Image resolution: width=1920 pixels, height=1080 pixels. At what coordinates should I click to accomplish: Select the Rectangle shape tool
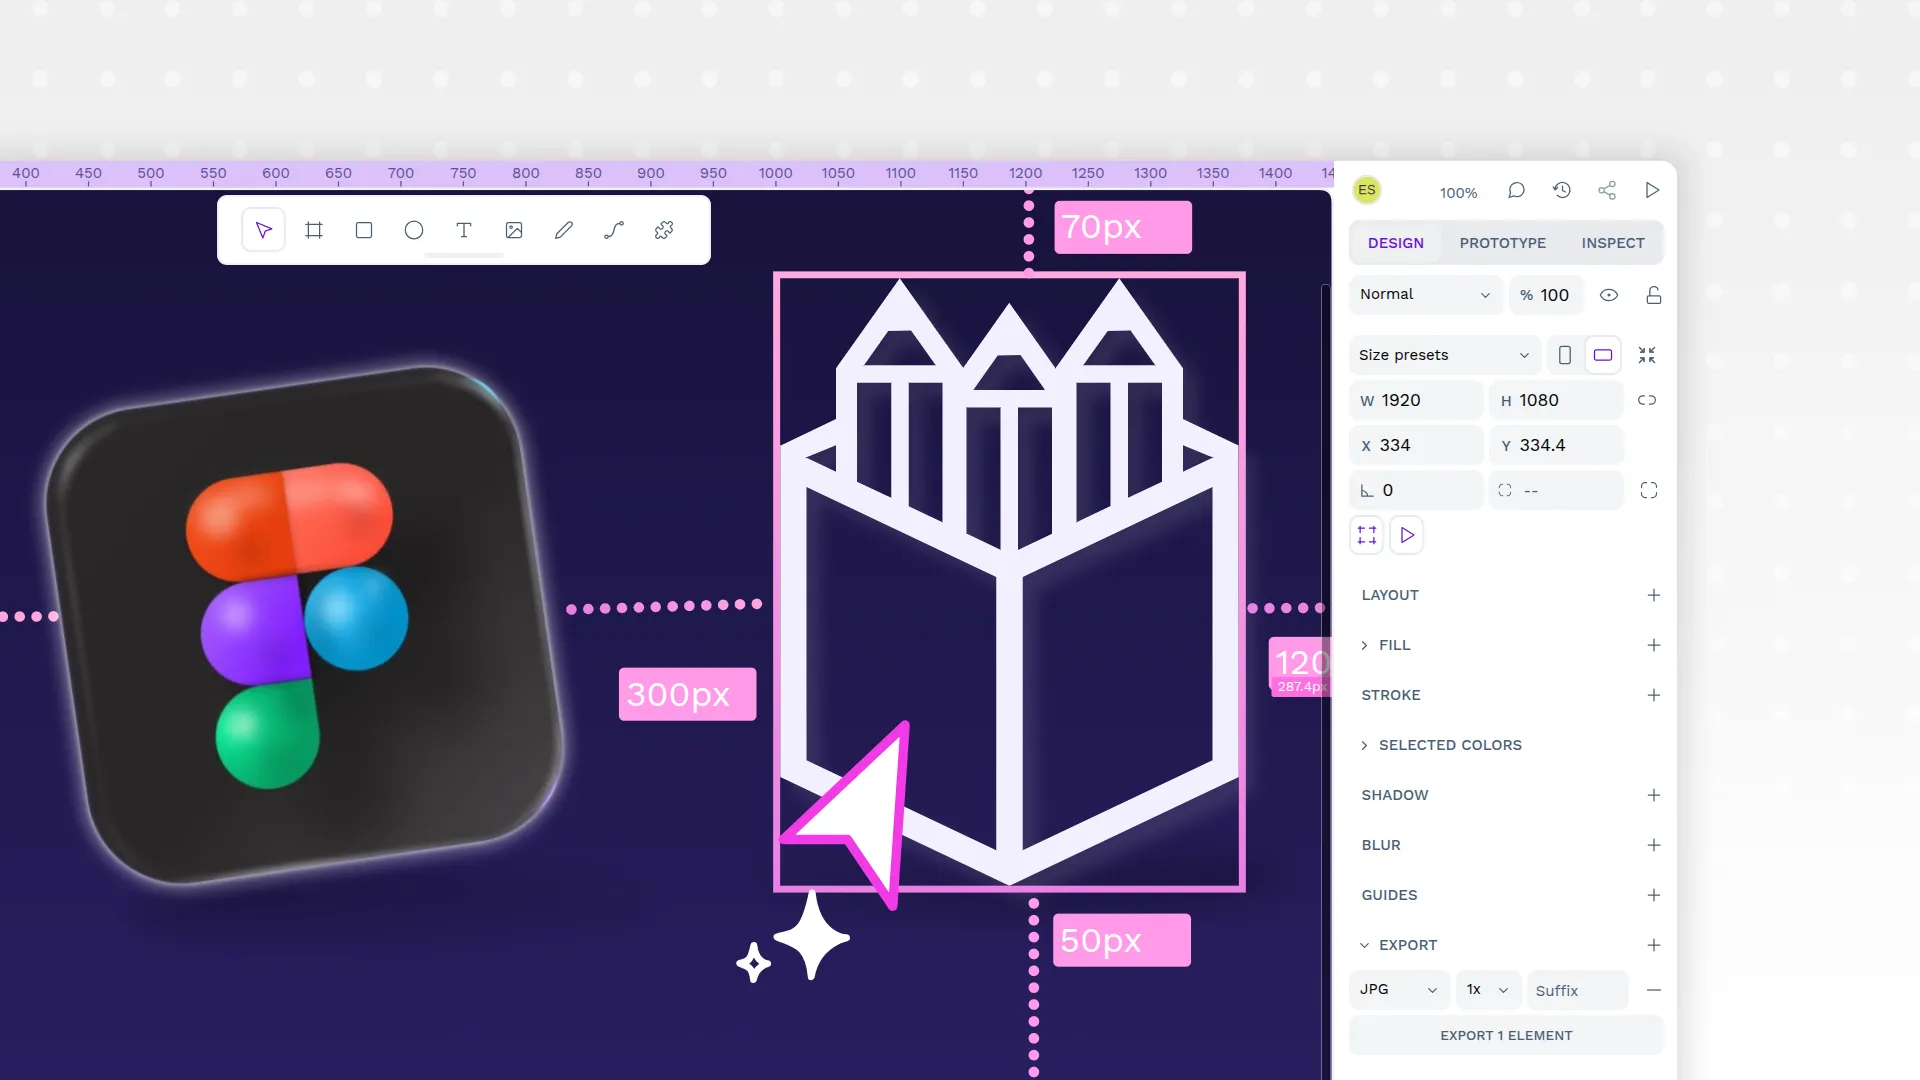pos(363,229)
